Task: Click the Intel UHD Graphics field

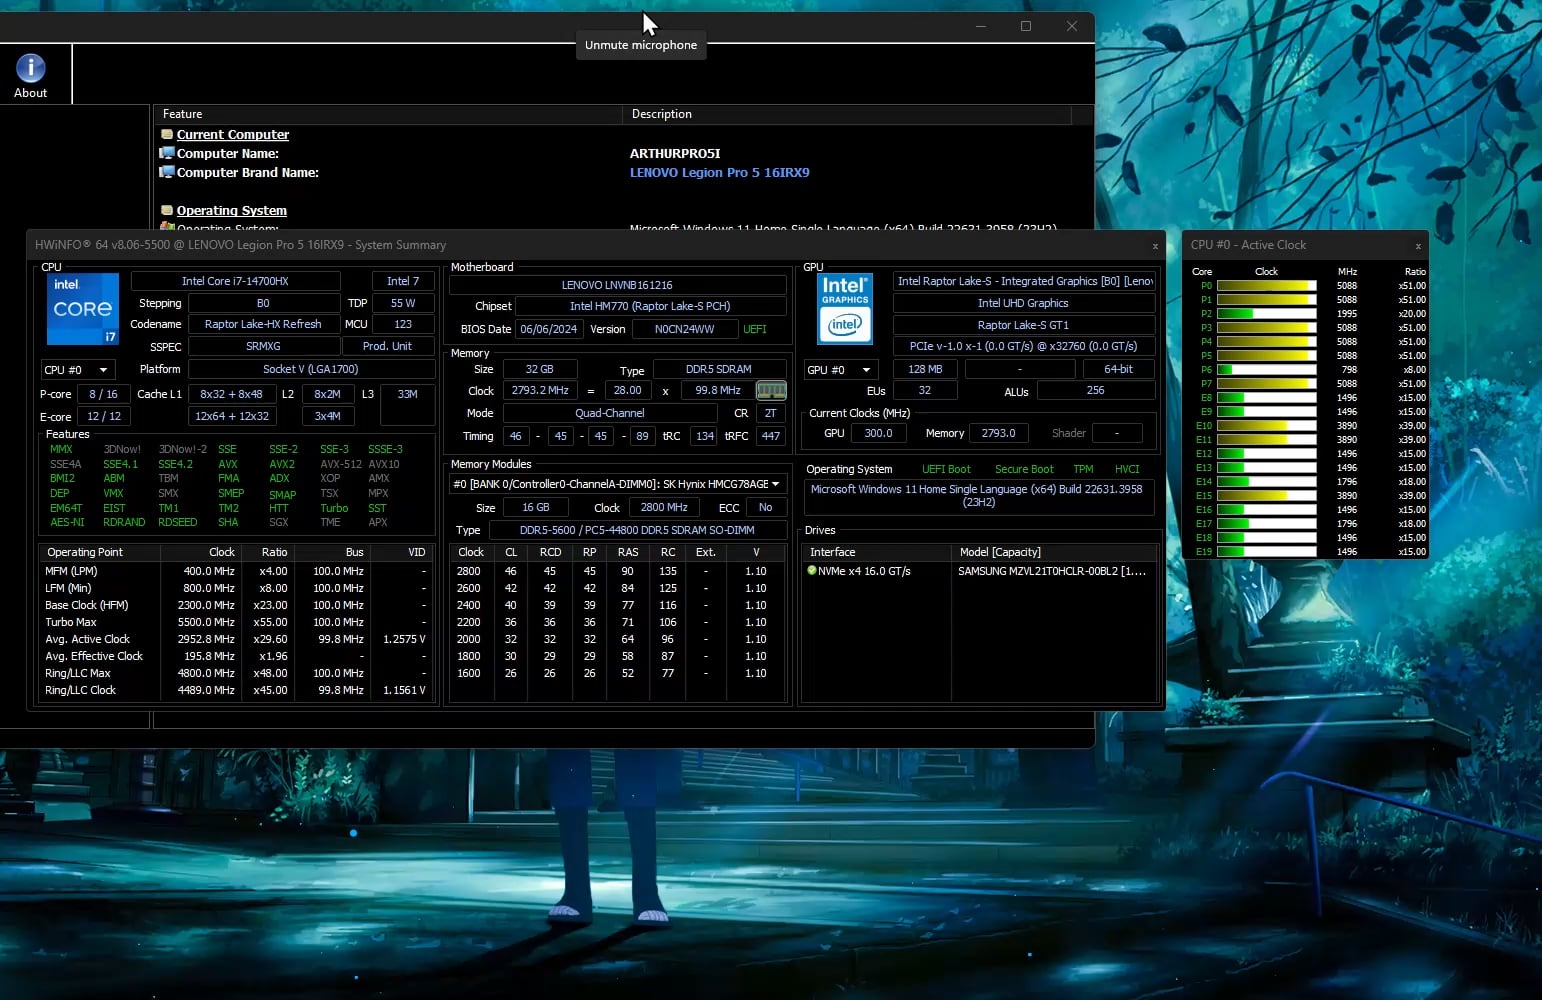Action: [x=1023, y=303]
